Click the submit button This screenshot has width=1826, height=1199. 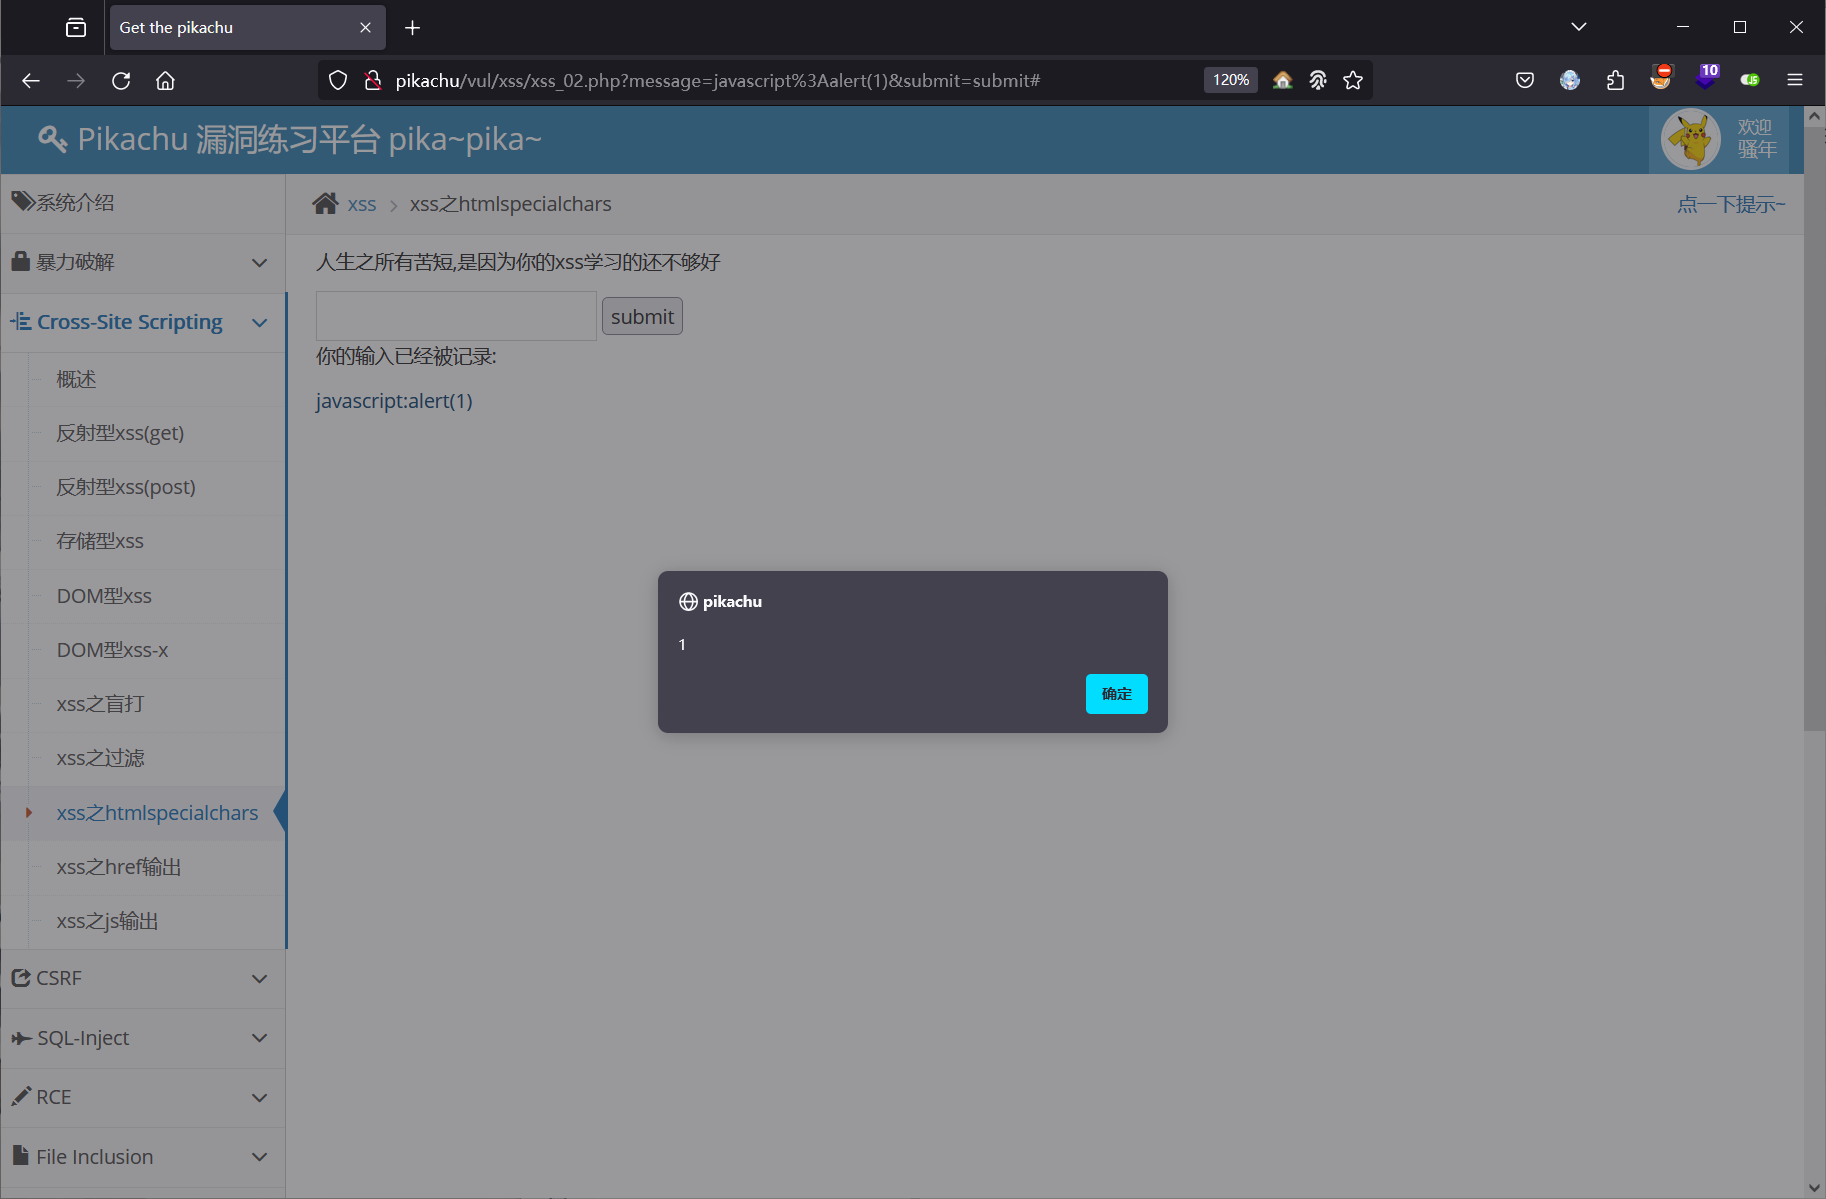pos(642,316)
